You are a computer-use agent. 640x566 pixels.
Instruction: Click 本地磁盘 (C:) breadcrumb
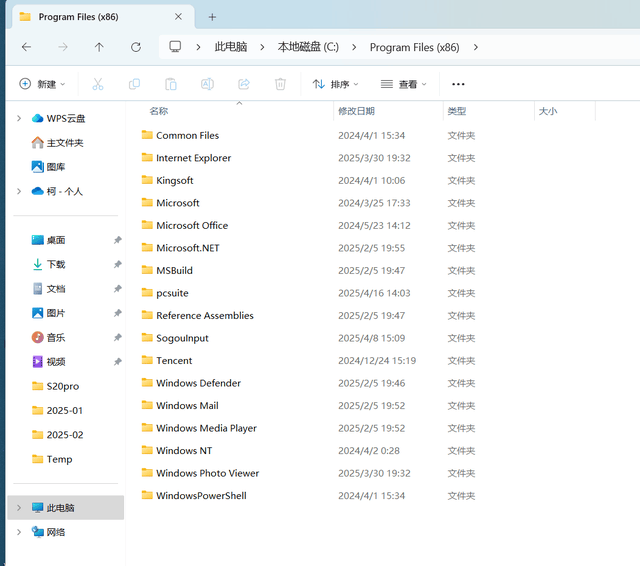pos(308,47)
